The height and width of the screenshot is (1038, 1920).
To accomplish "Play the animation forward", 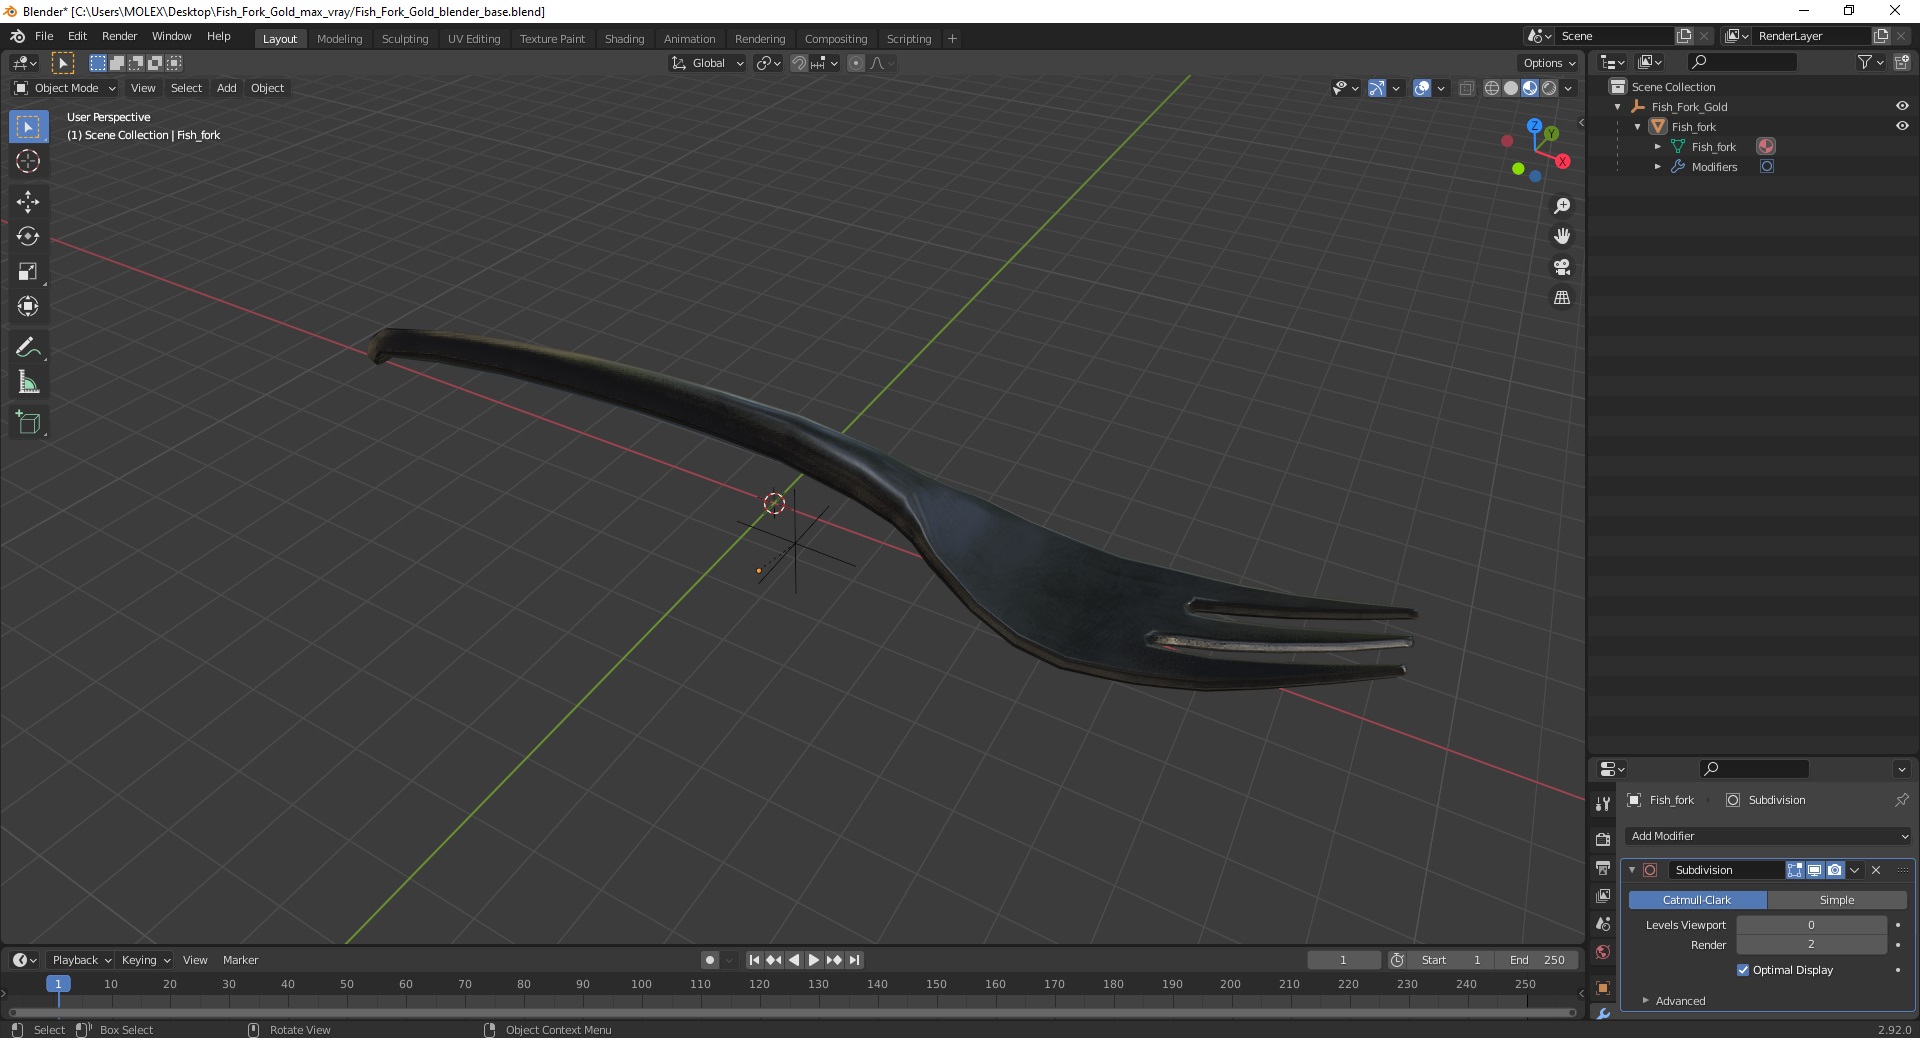I will tap(814, 960).
